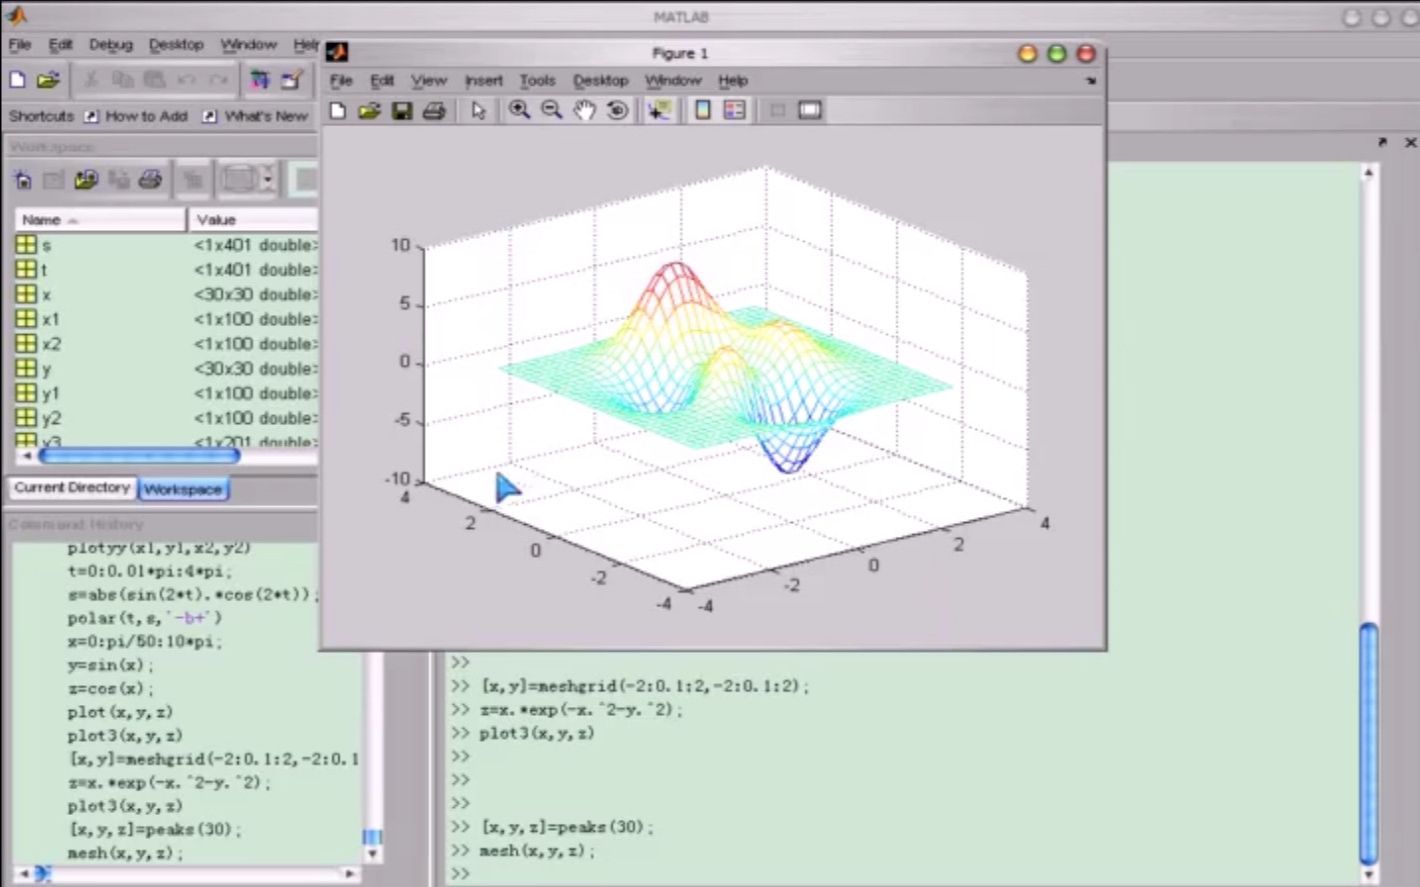Open MATLAB main Debug menu
The image size is (1420, 887).
point(110,45)
